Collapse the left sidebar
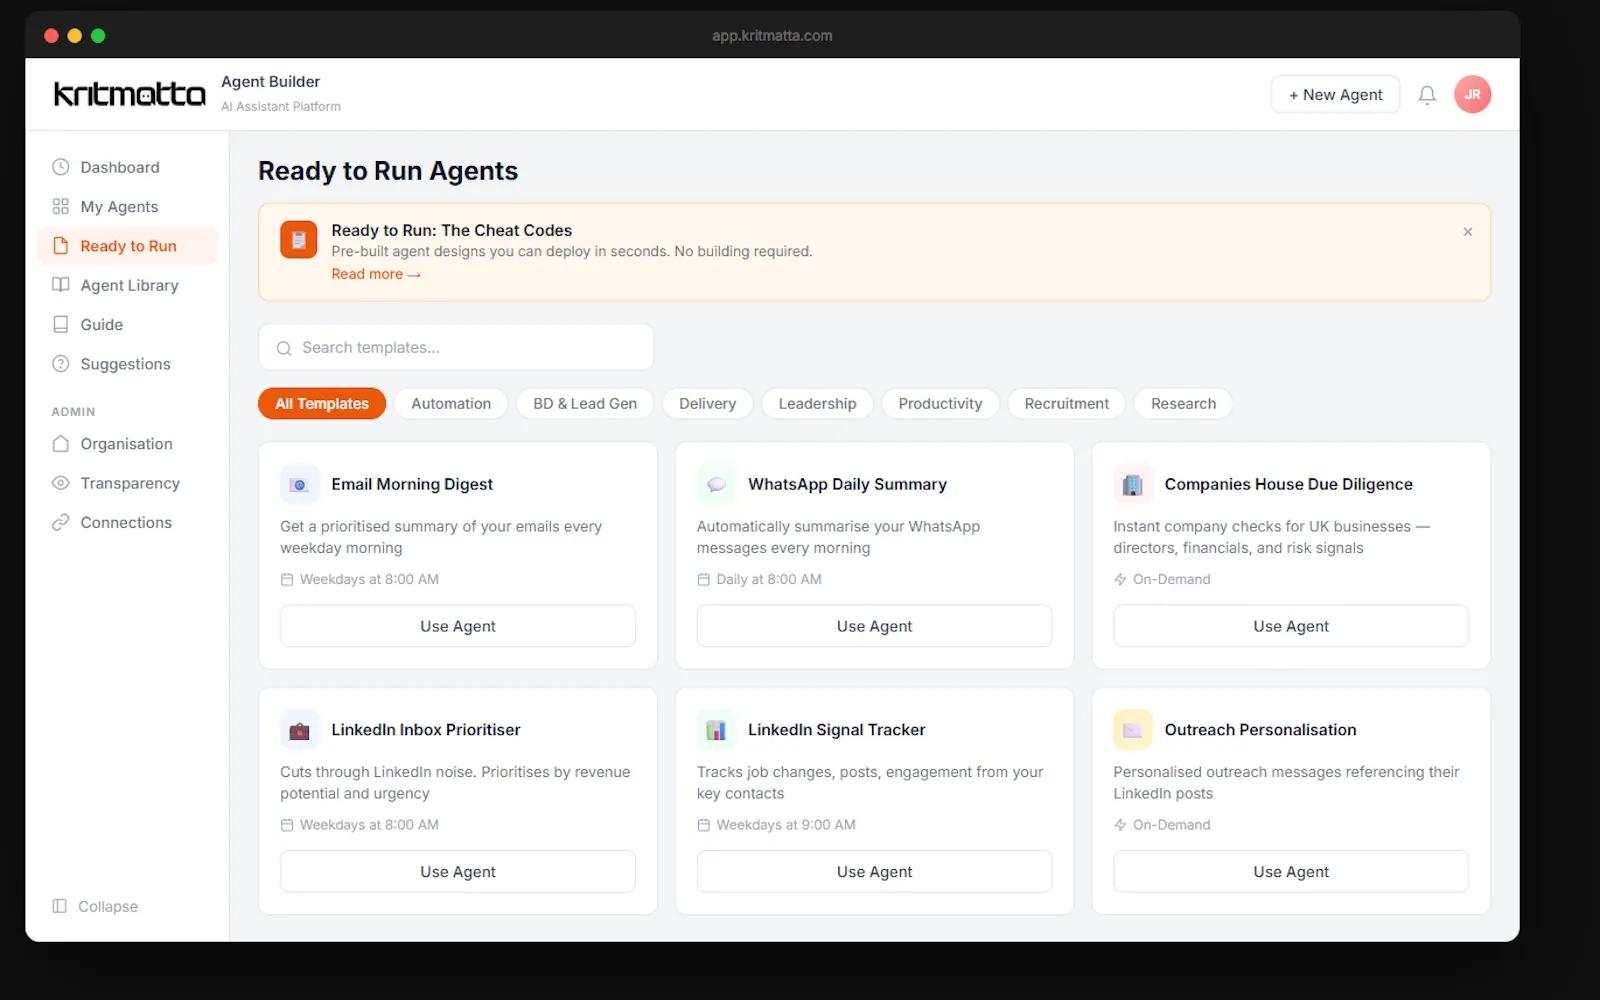This screenshot has height=1000, width=1600. pyautogui.click(x=96, y=906)
